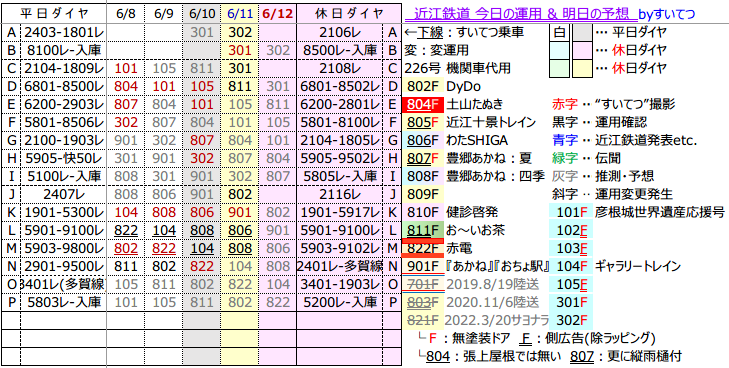Click the 5903-9800レ weekday cell
The height and width of the screenshot is (368, 729).
64,249
